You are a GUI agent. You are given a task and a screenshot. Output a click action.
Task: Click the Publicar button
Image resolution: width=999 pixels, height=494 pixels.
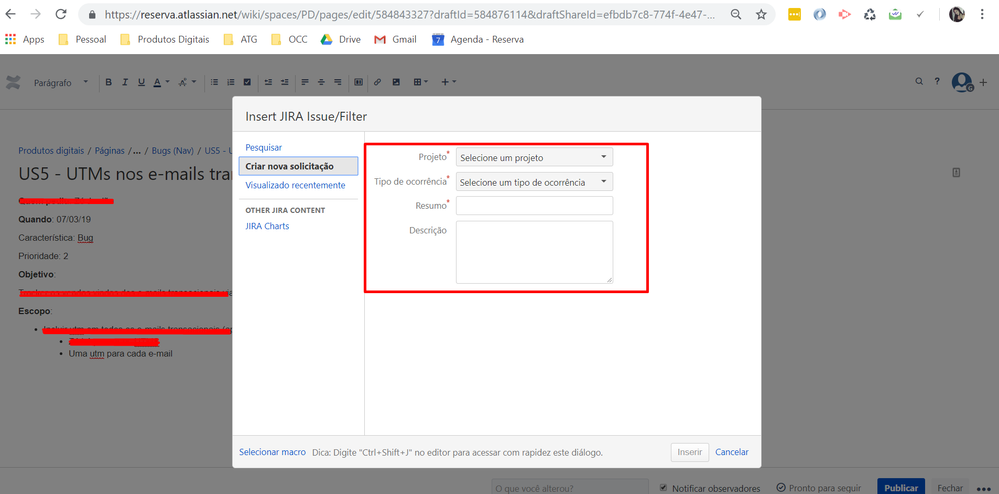click(901, 486)
